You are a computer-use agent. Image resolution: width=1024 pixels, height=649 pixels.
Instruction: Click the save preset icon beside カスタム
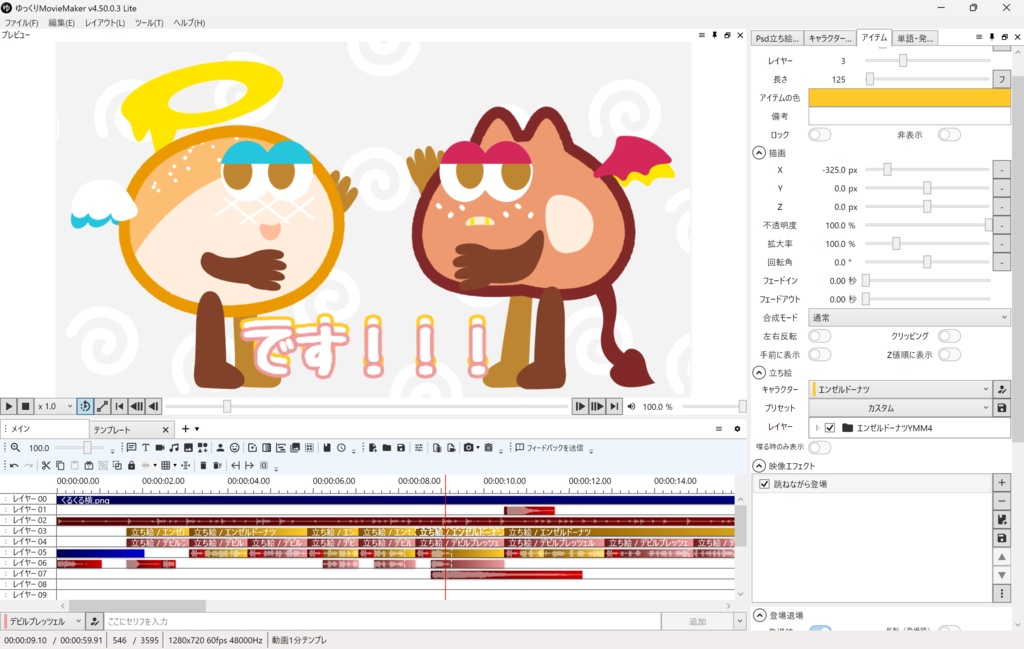click(1002, 407)
